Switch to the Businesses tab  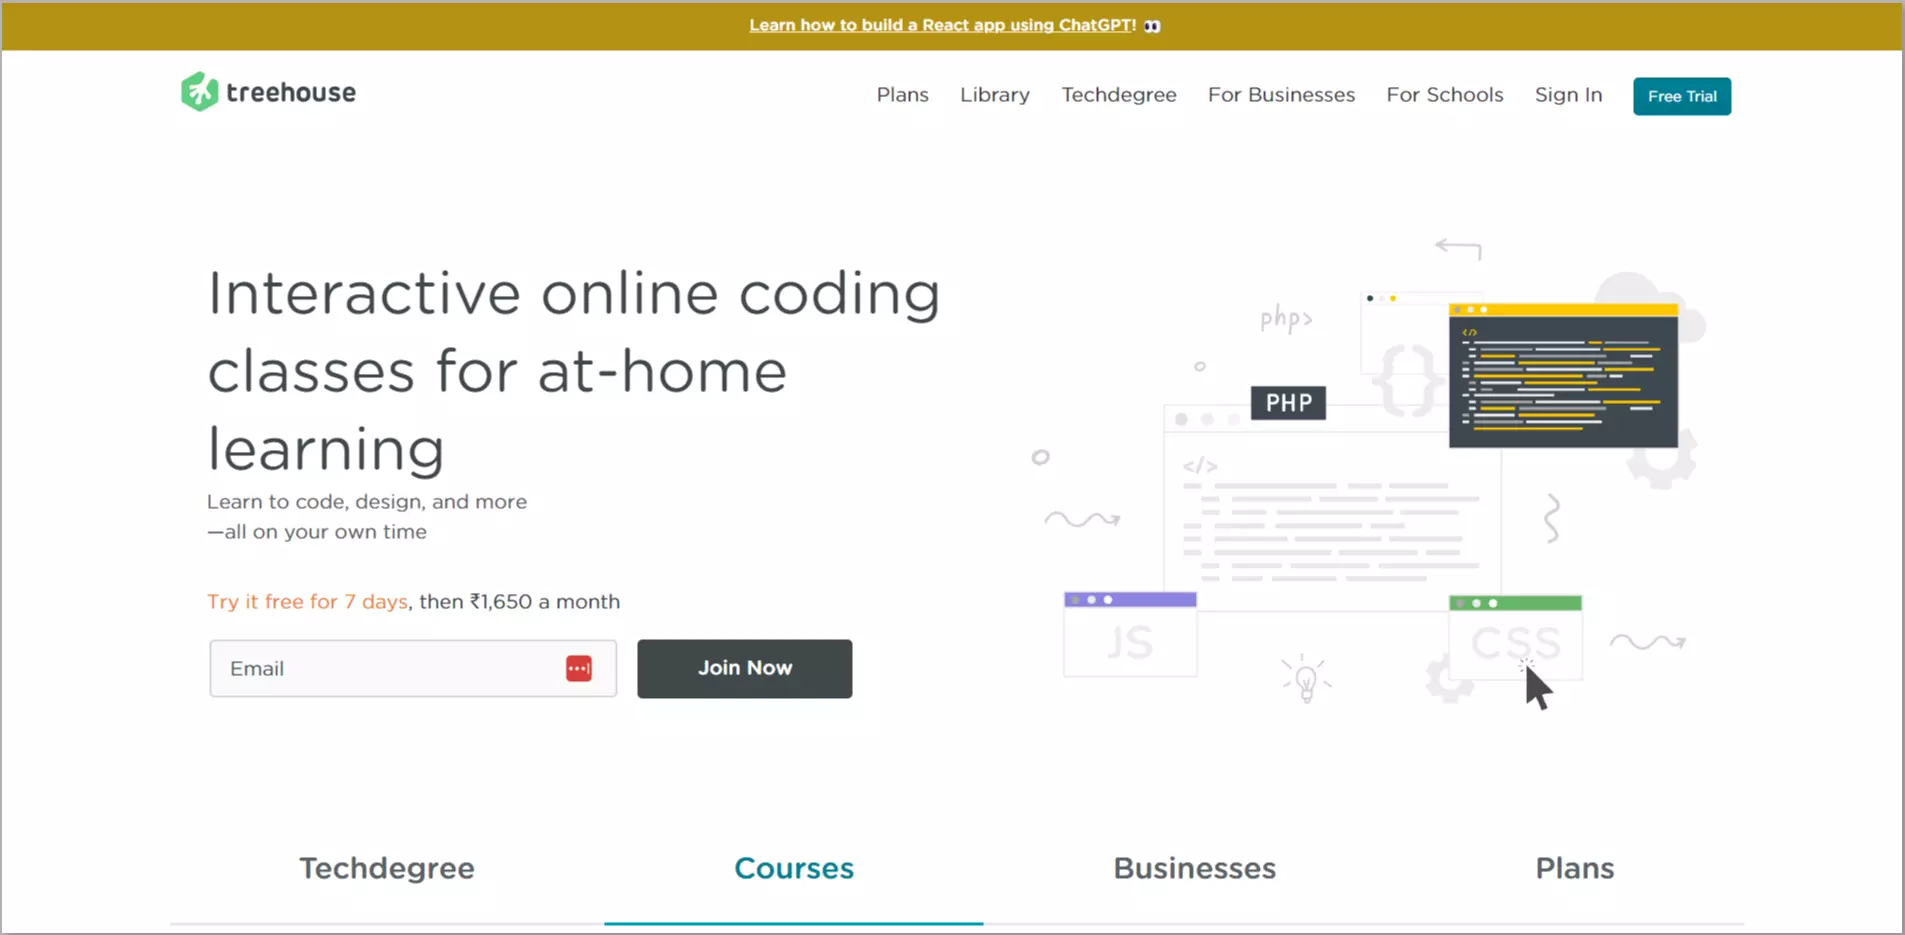[x=1195, y=868]
